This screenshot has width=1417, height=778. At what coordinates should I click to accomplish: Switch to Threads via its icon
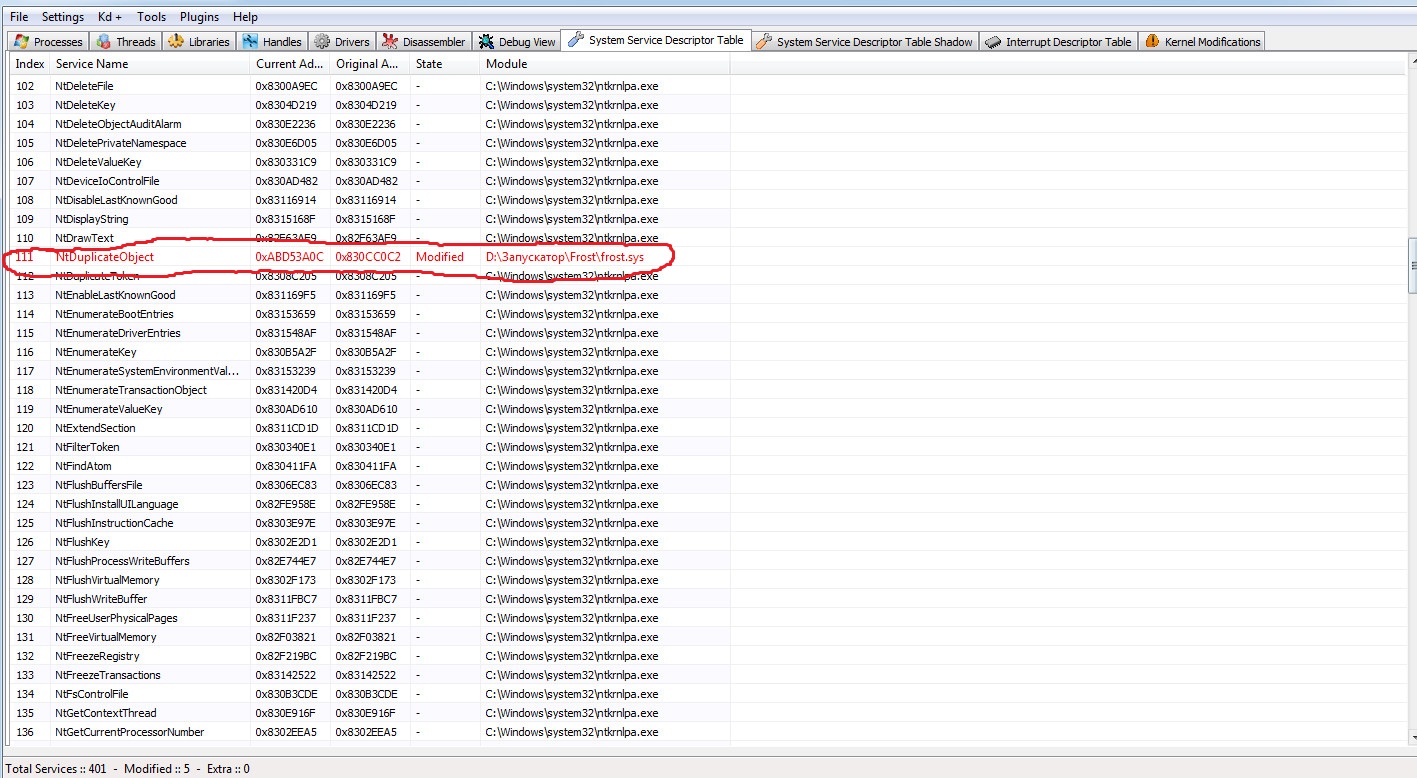pyautogui.click(x=105, y=42)
